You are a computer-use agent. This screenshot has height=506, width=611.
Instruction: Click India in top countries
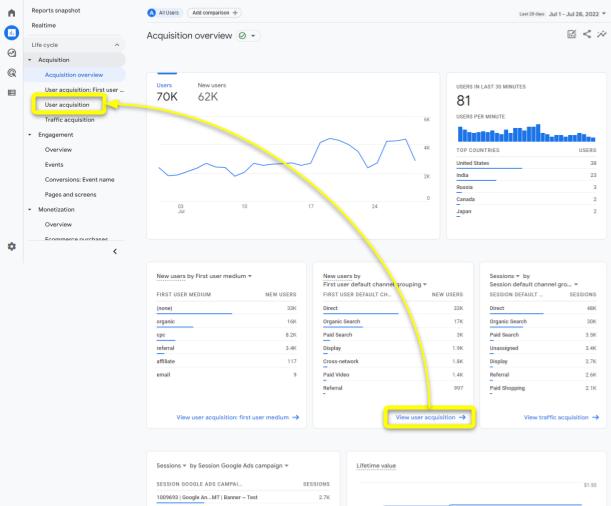click(526, 175)
